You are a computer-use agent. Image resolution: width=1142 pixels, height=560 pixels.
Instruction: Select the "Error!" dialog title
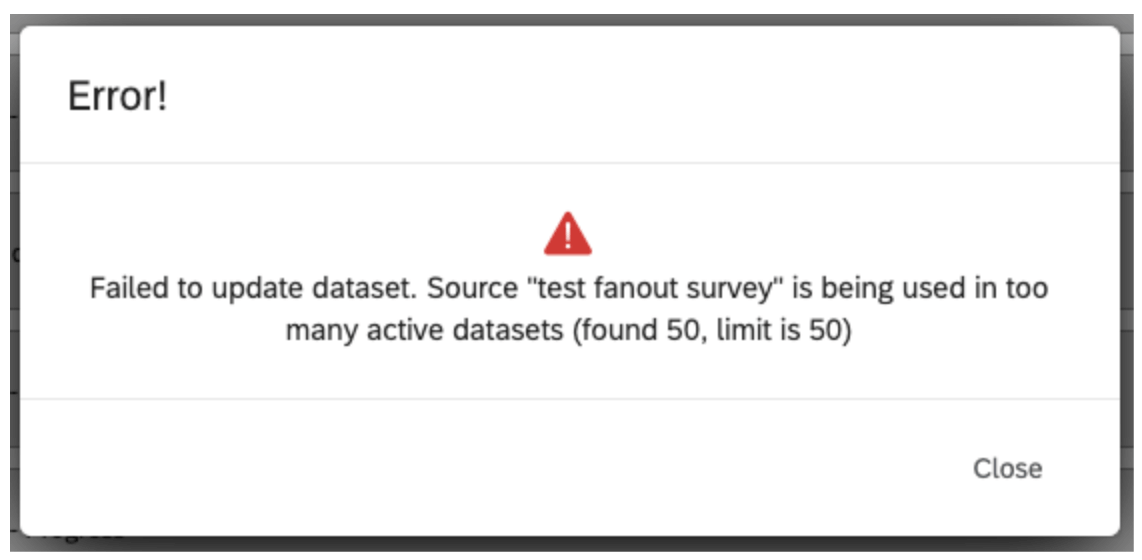(117, 96)
